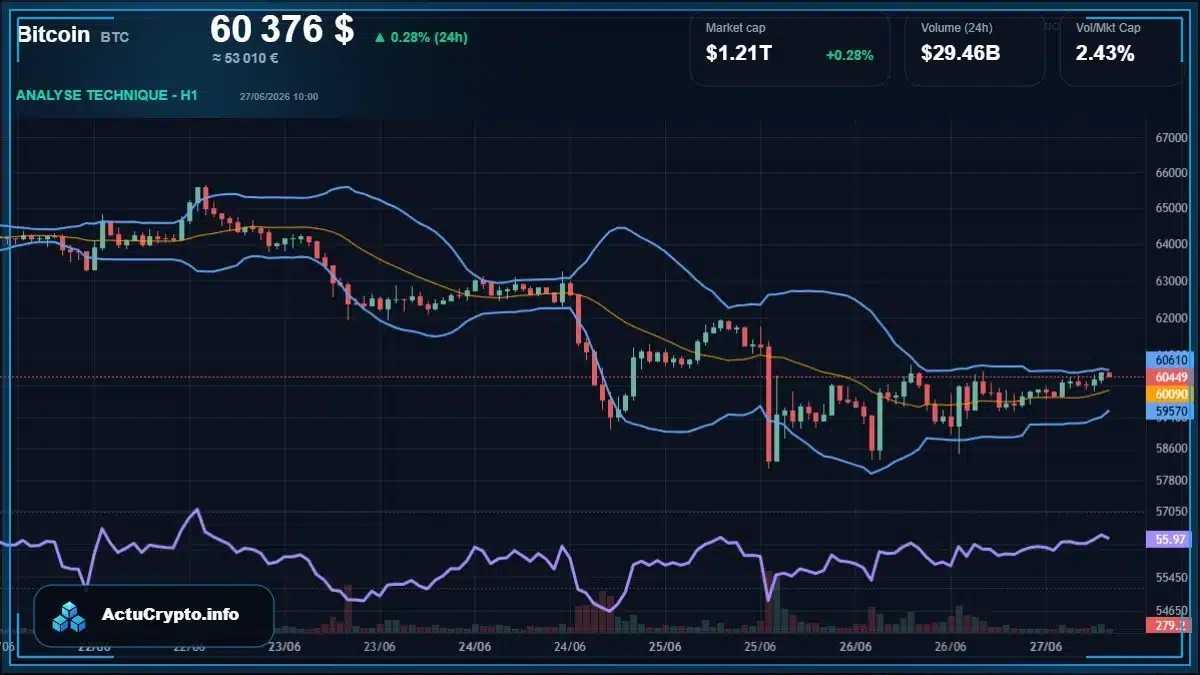Click the 58600 price axis label

(1171, 449)
